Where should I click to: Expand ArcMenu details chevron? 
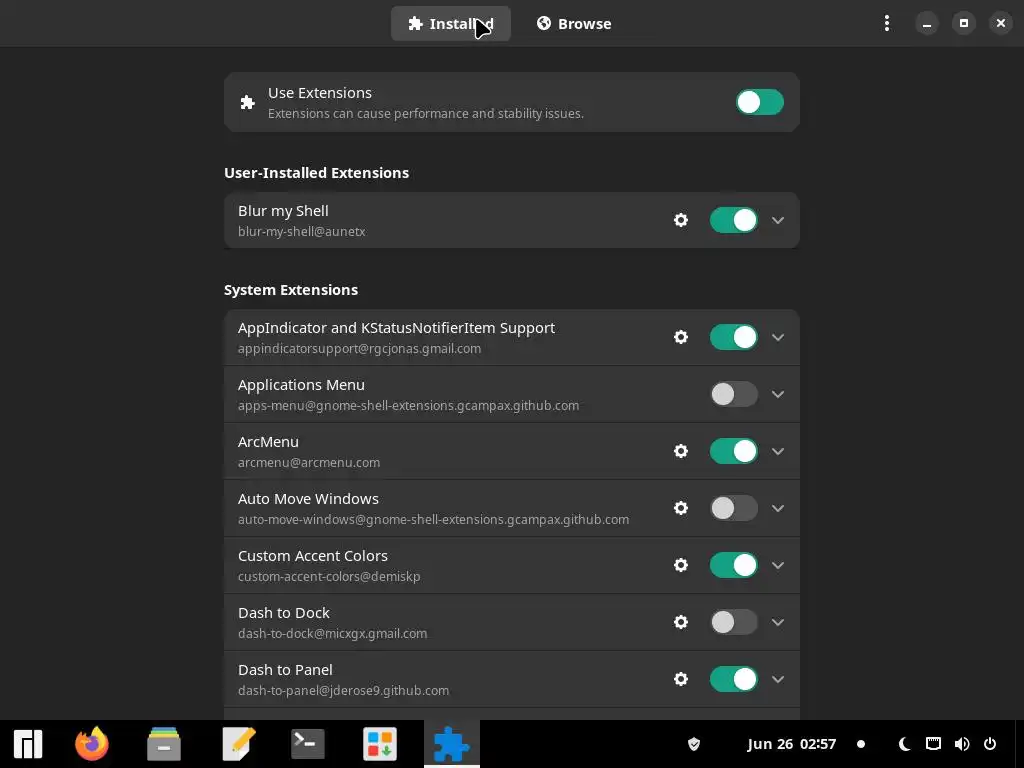[778, 451]
